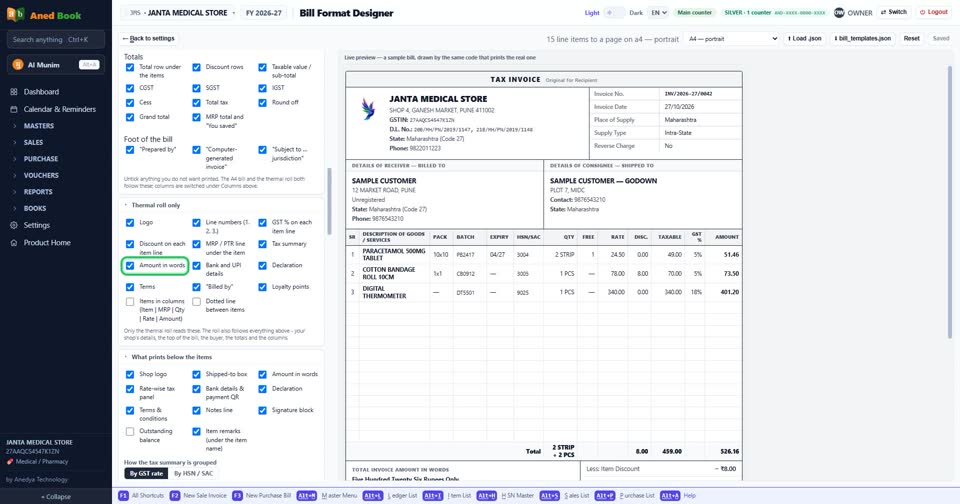Go back using Back to settings

pos(149,39)
